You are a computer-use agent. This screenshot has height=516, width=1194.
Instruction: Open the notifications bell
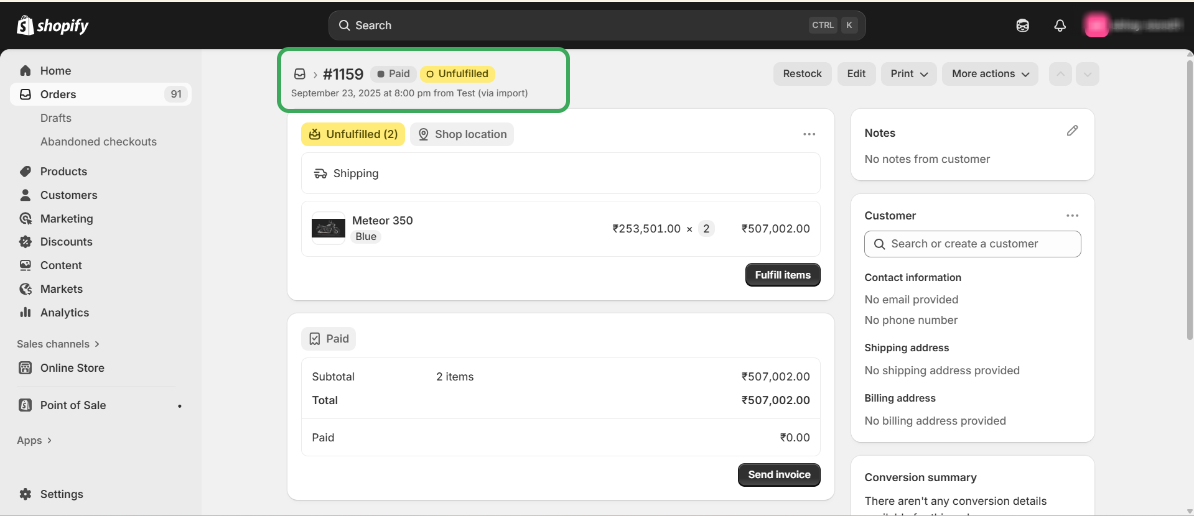tap(1060, 26)
